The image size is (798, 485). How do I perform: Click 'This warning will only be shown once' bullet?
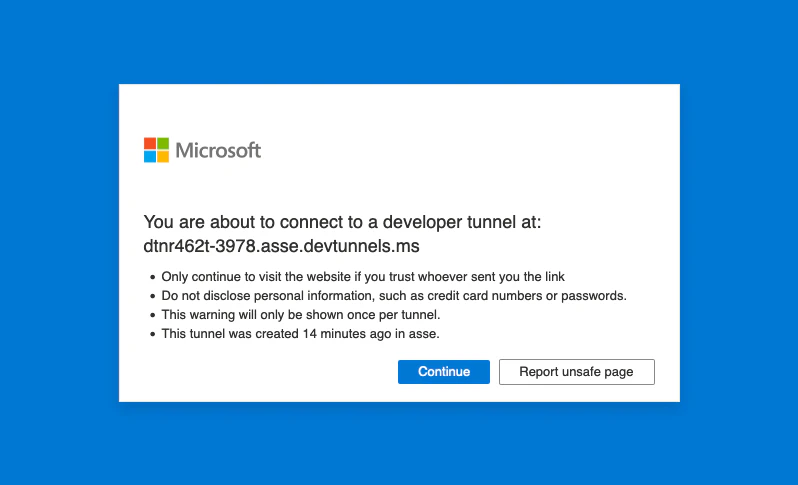tap(301, 315)
